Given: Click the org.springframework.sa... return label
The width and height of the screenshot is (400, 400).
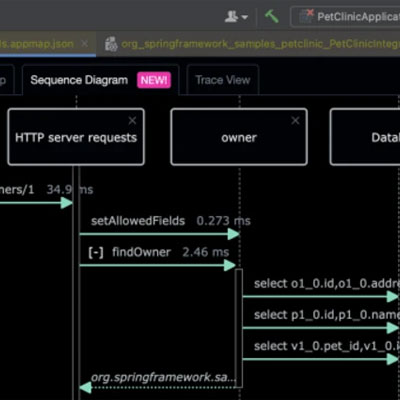Looking at the screenshot, I should tap(164, 377).
